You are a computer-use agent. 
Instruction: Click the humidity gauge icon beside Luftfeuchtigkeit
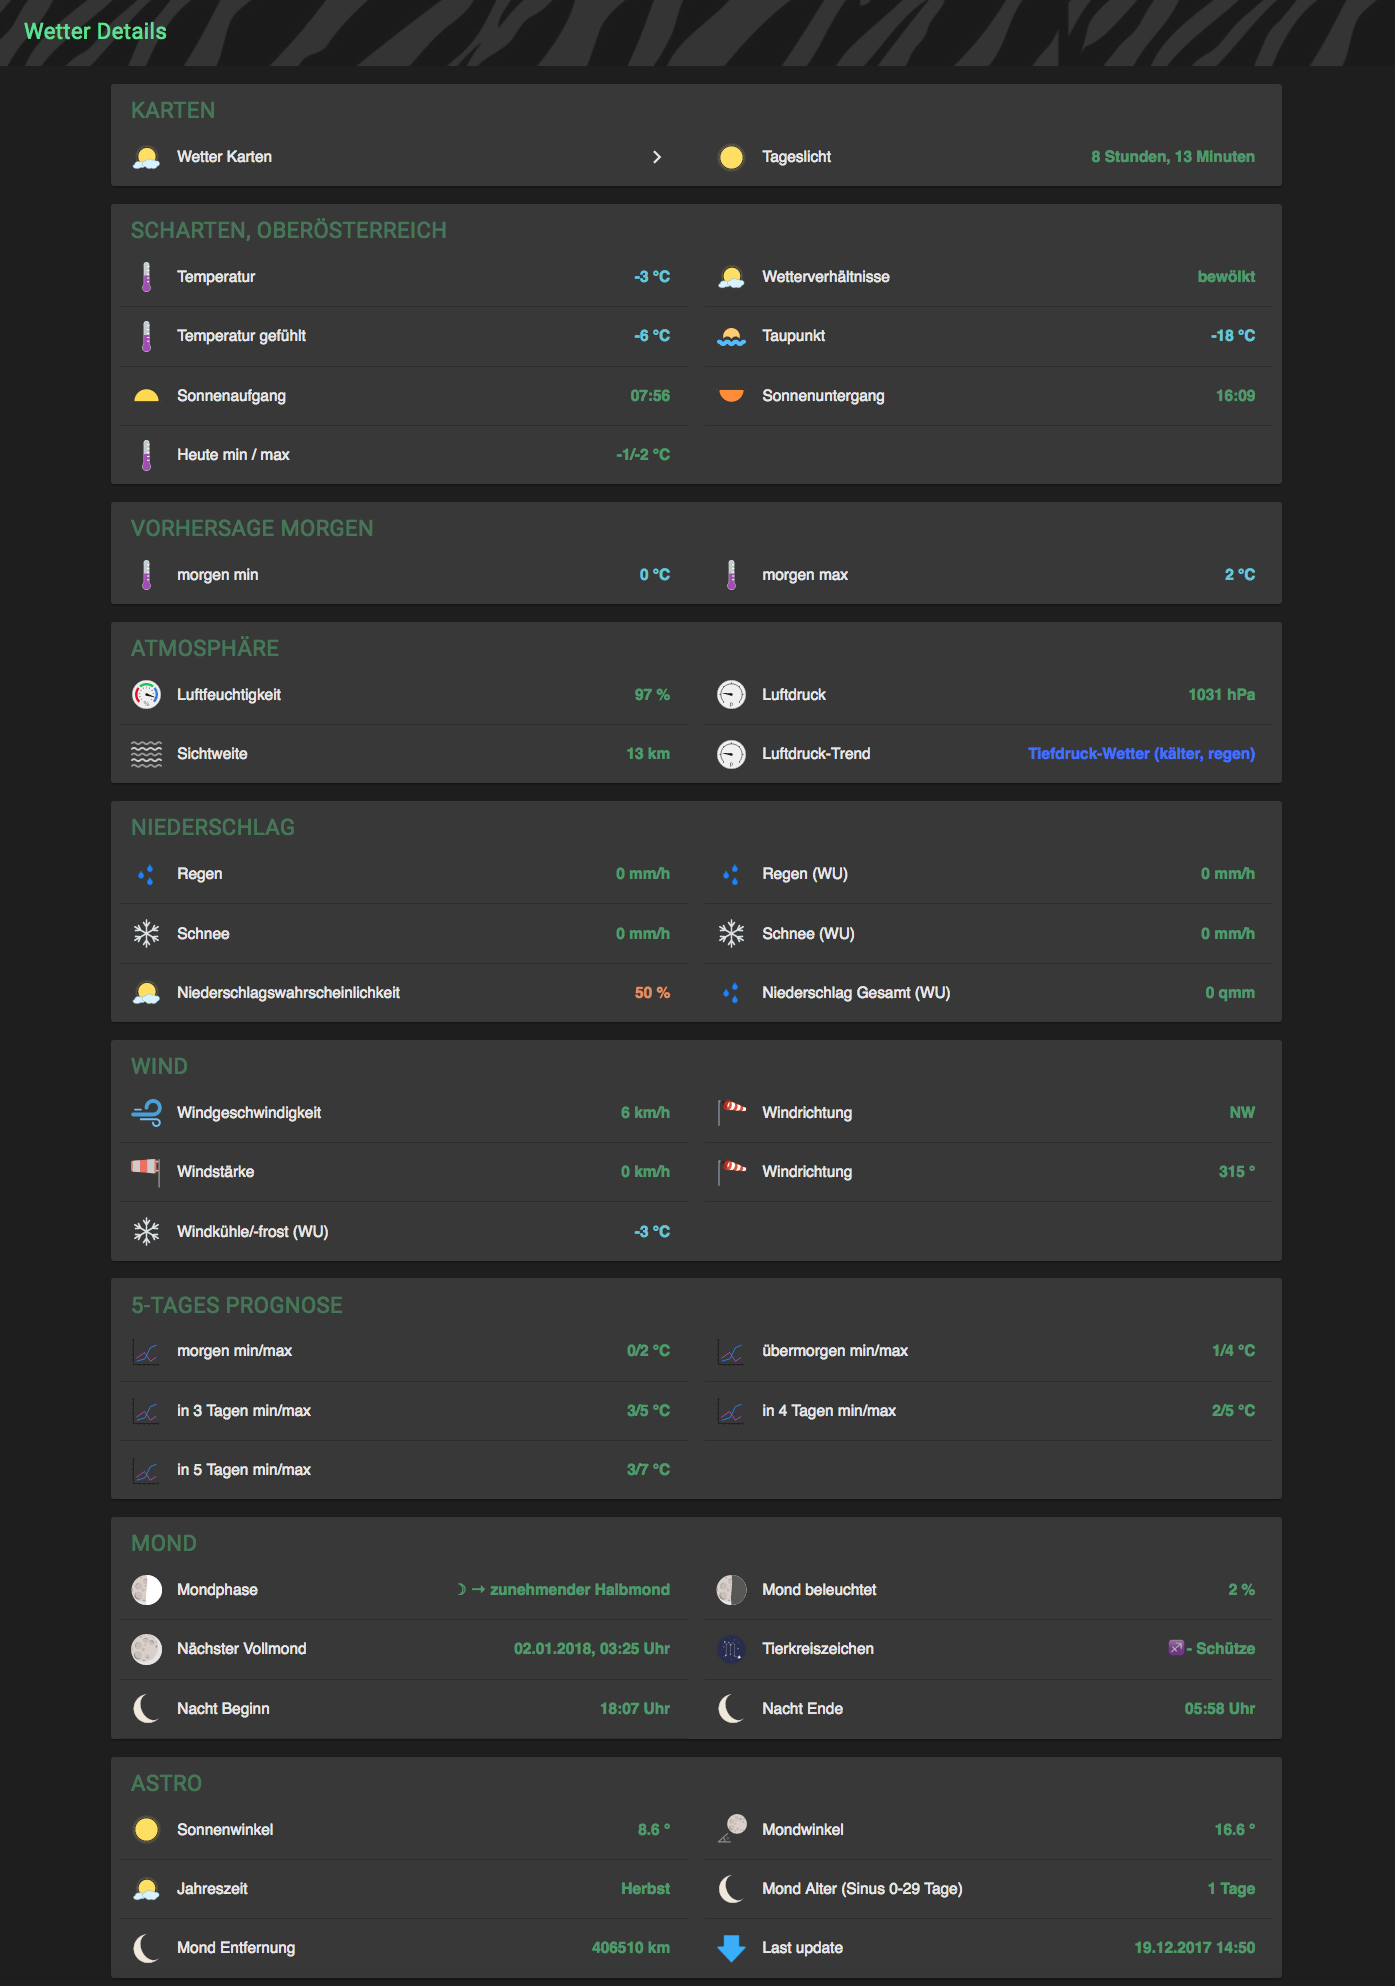pos(147,694)
